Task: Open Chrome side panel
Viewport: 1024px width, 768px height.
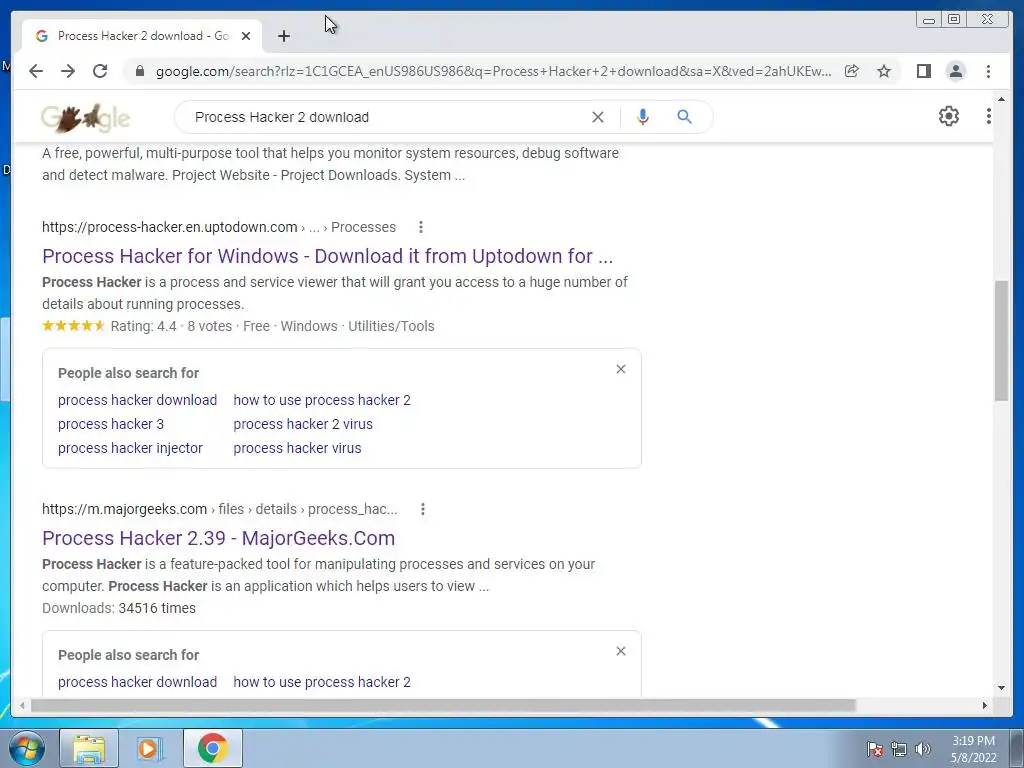Action: coord(923,71)
